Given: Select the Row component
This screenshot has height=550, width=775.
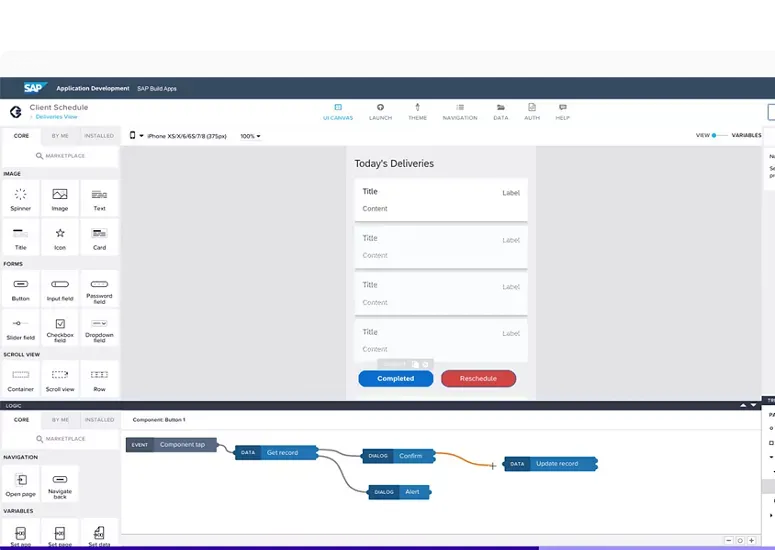Looking at the screenshot, I should point(99,380).
